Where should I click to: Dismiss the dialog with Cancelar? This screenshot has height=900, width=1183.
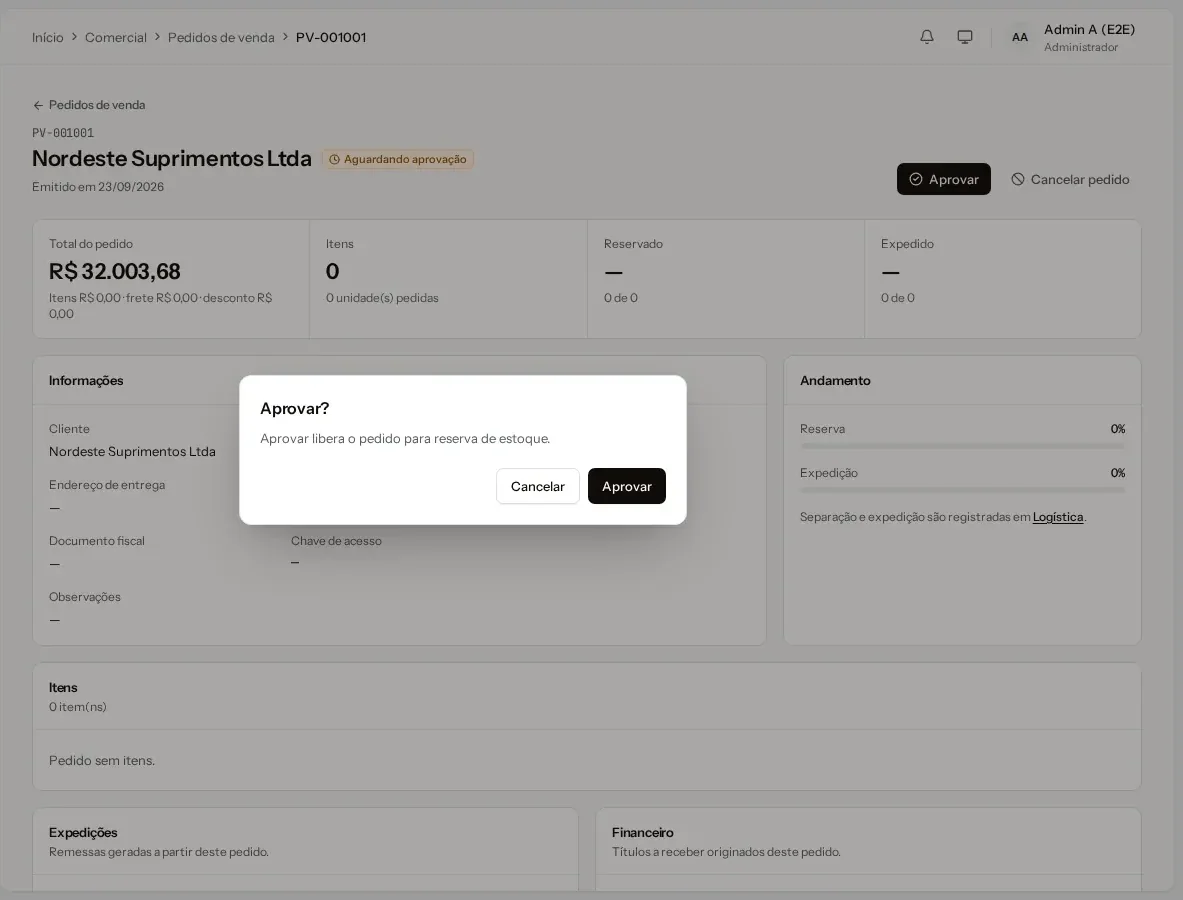[537, 486]
